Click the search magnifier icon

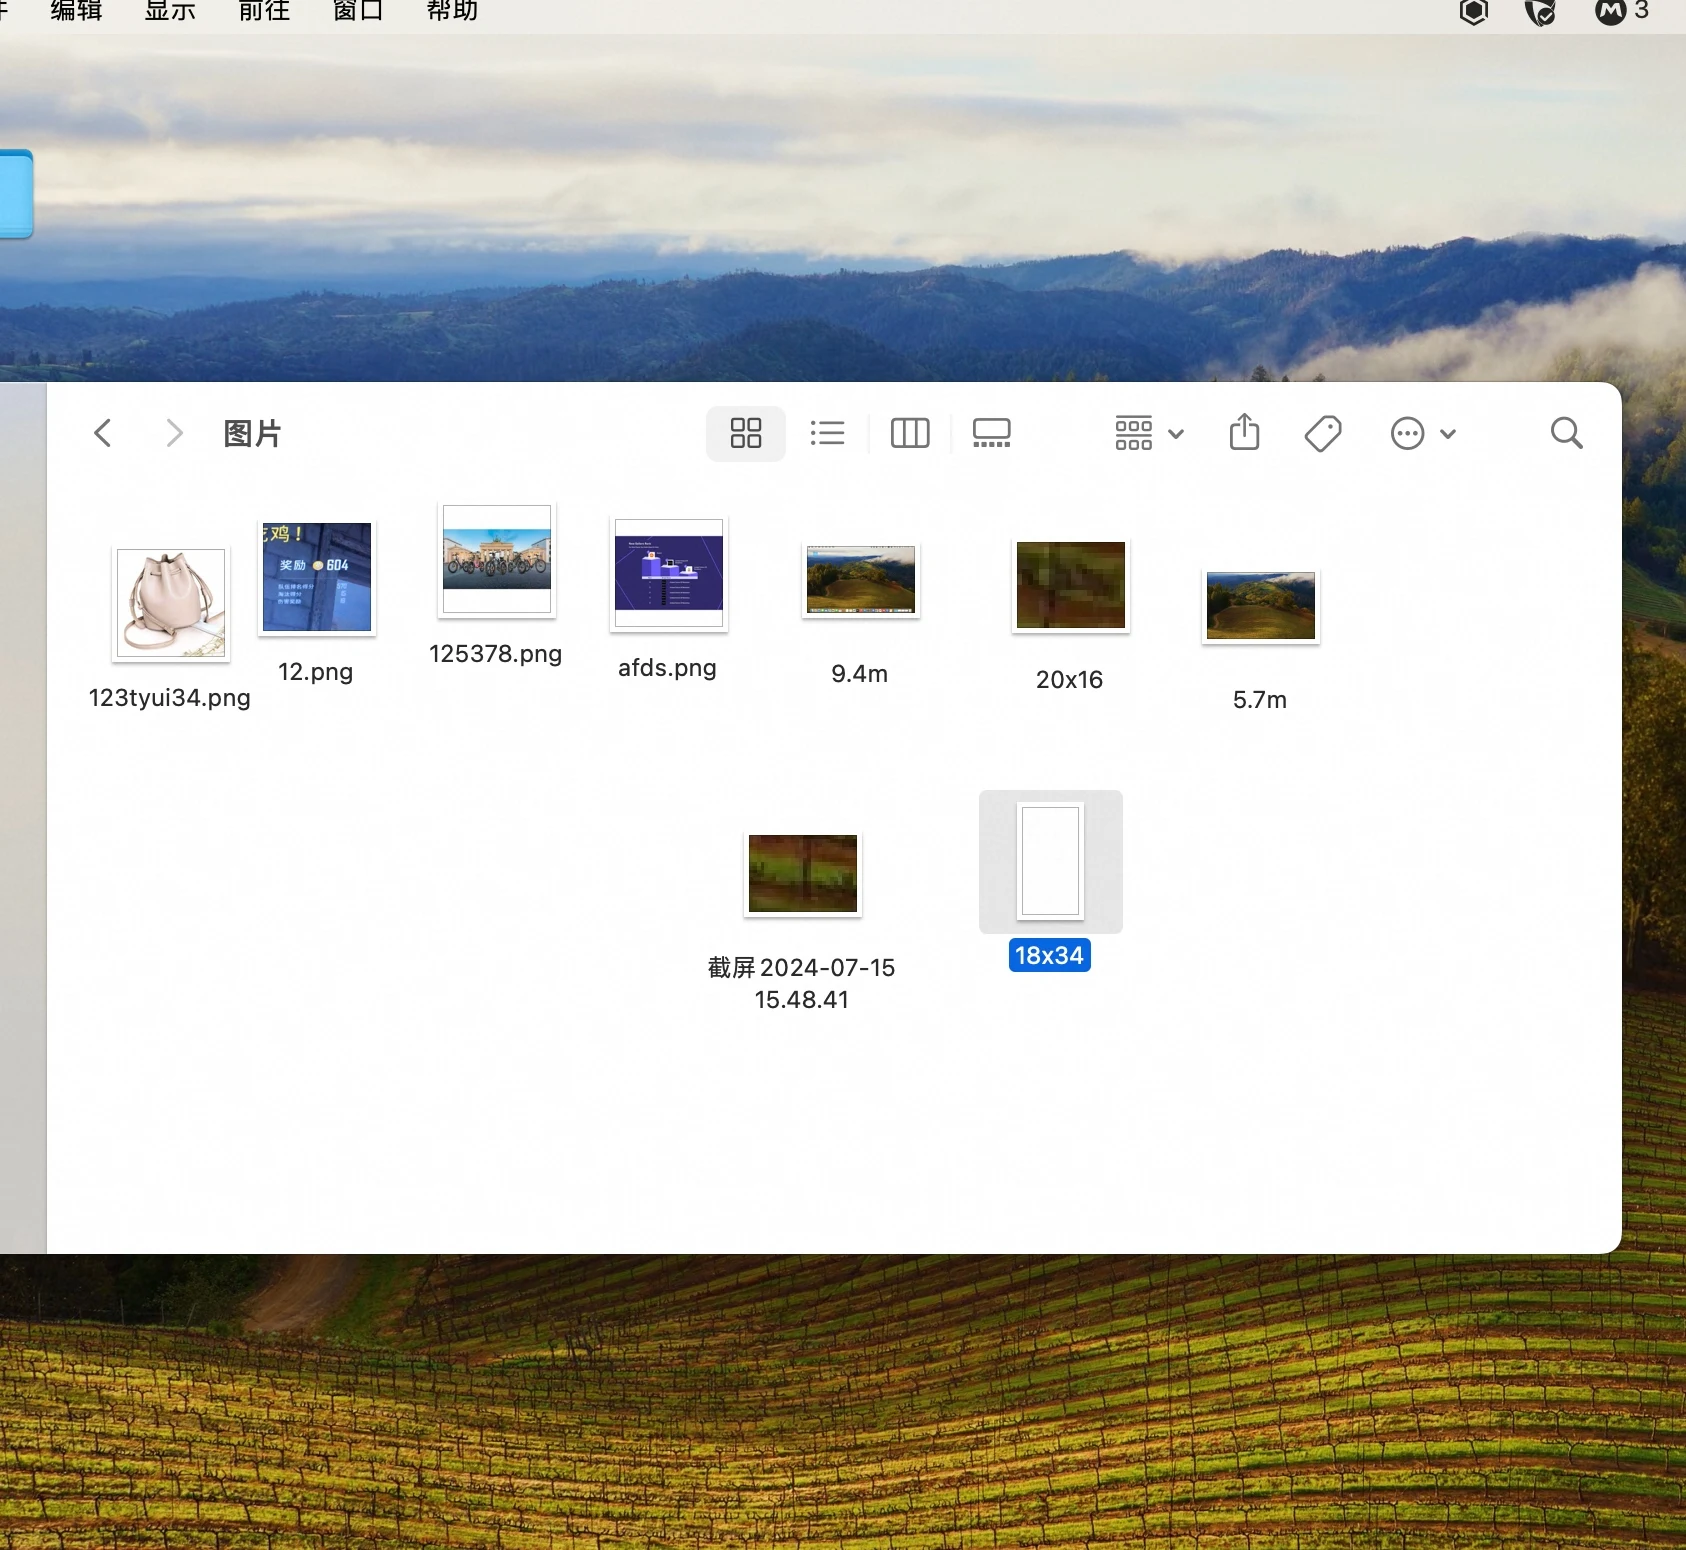pos(1566,433)
